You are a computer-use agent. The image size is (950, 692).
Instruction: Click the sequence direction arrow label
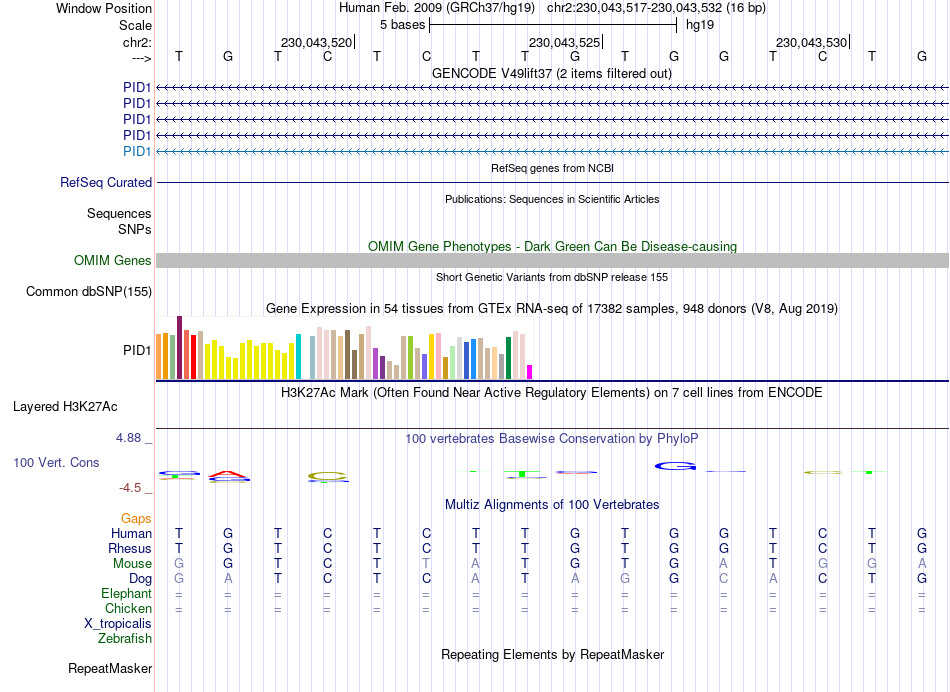(x=141, y=58)
